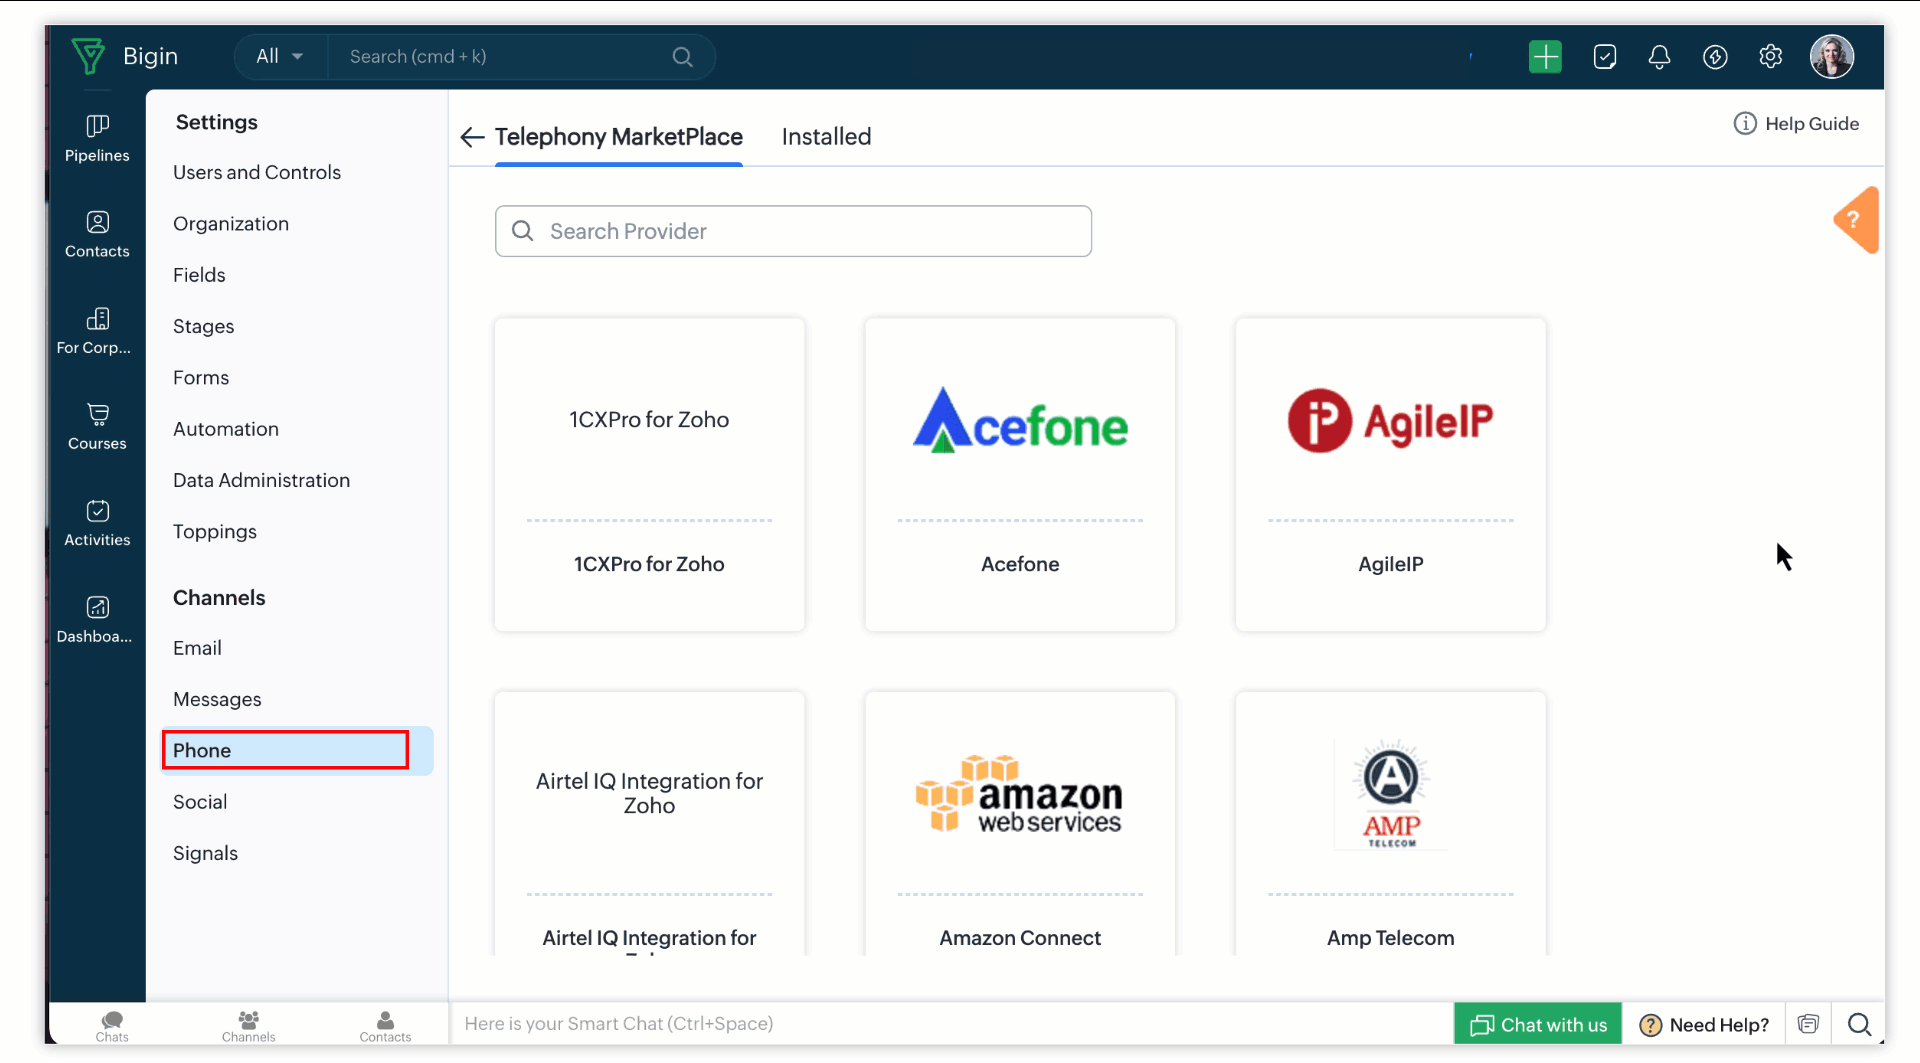
Task: Open the Airtel IQ Integration provider card
Action: click(649, 823)
